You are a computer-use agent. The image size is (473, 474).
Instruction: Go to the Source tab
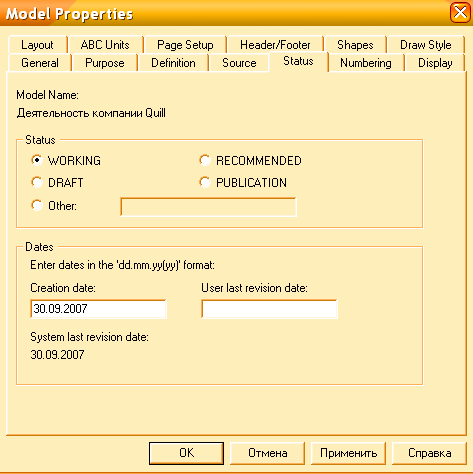[239, 63]
